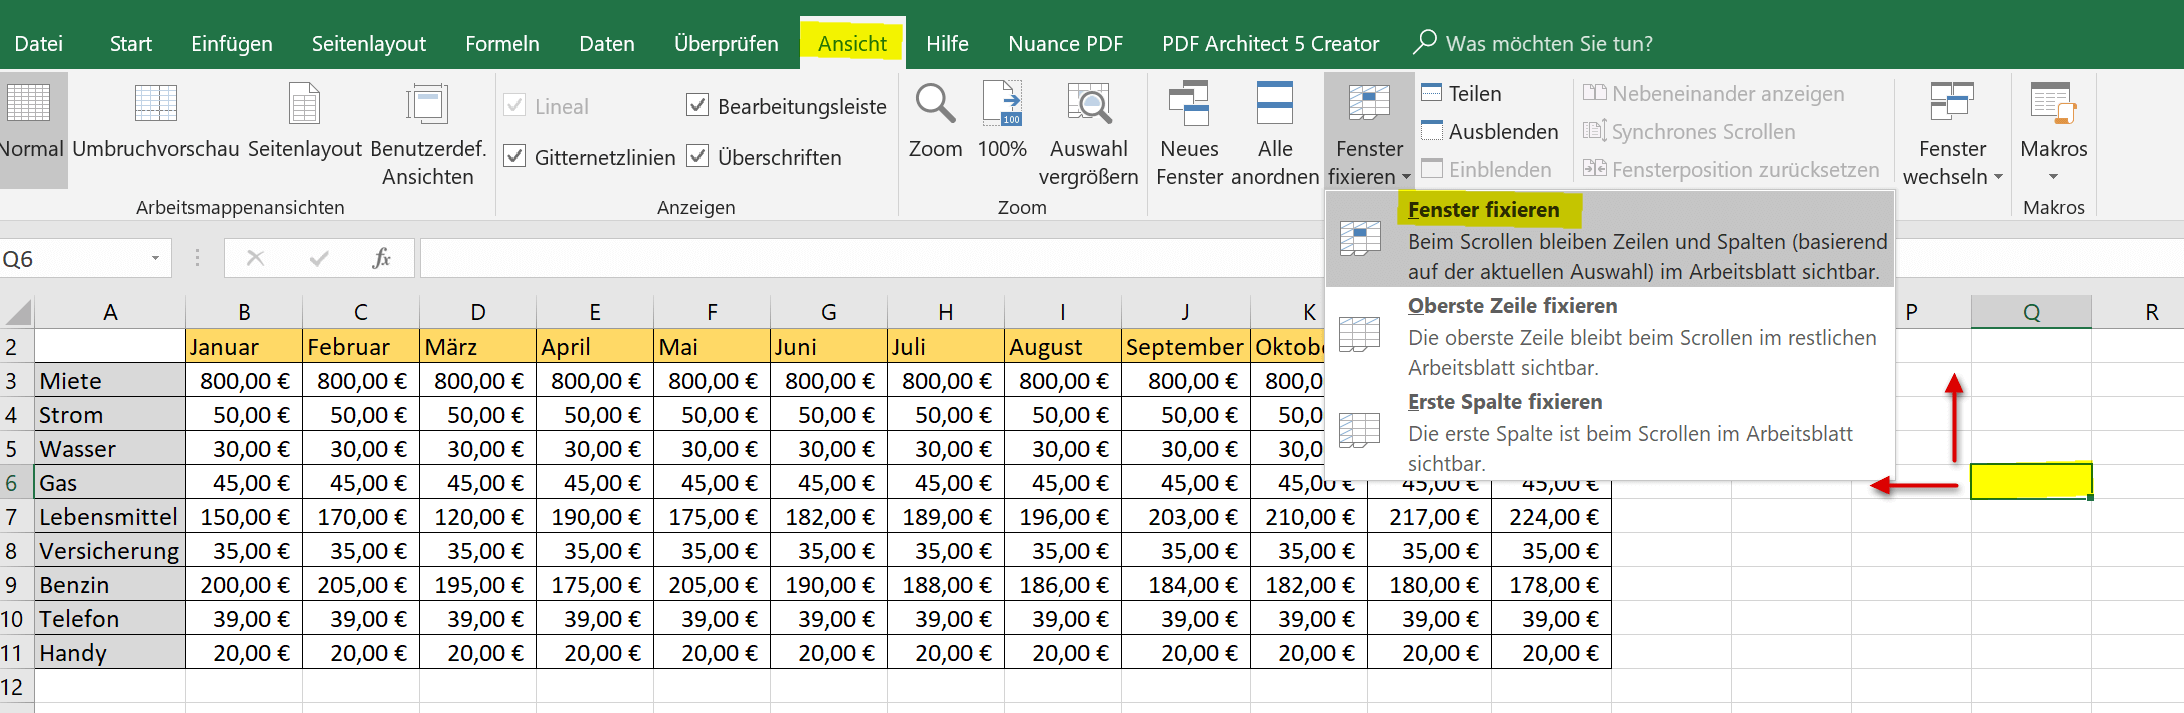Screen dimensions: 2184x713
Task: Select column header A
Action: point(110,313)
